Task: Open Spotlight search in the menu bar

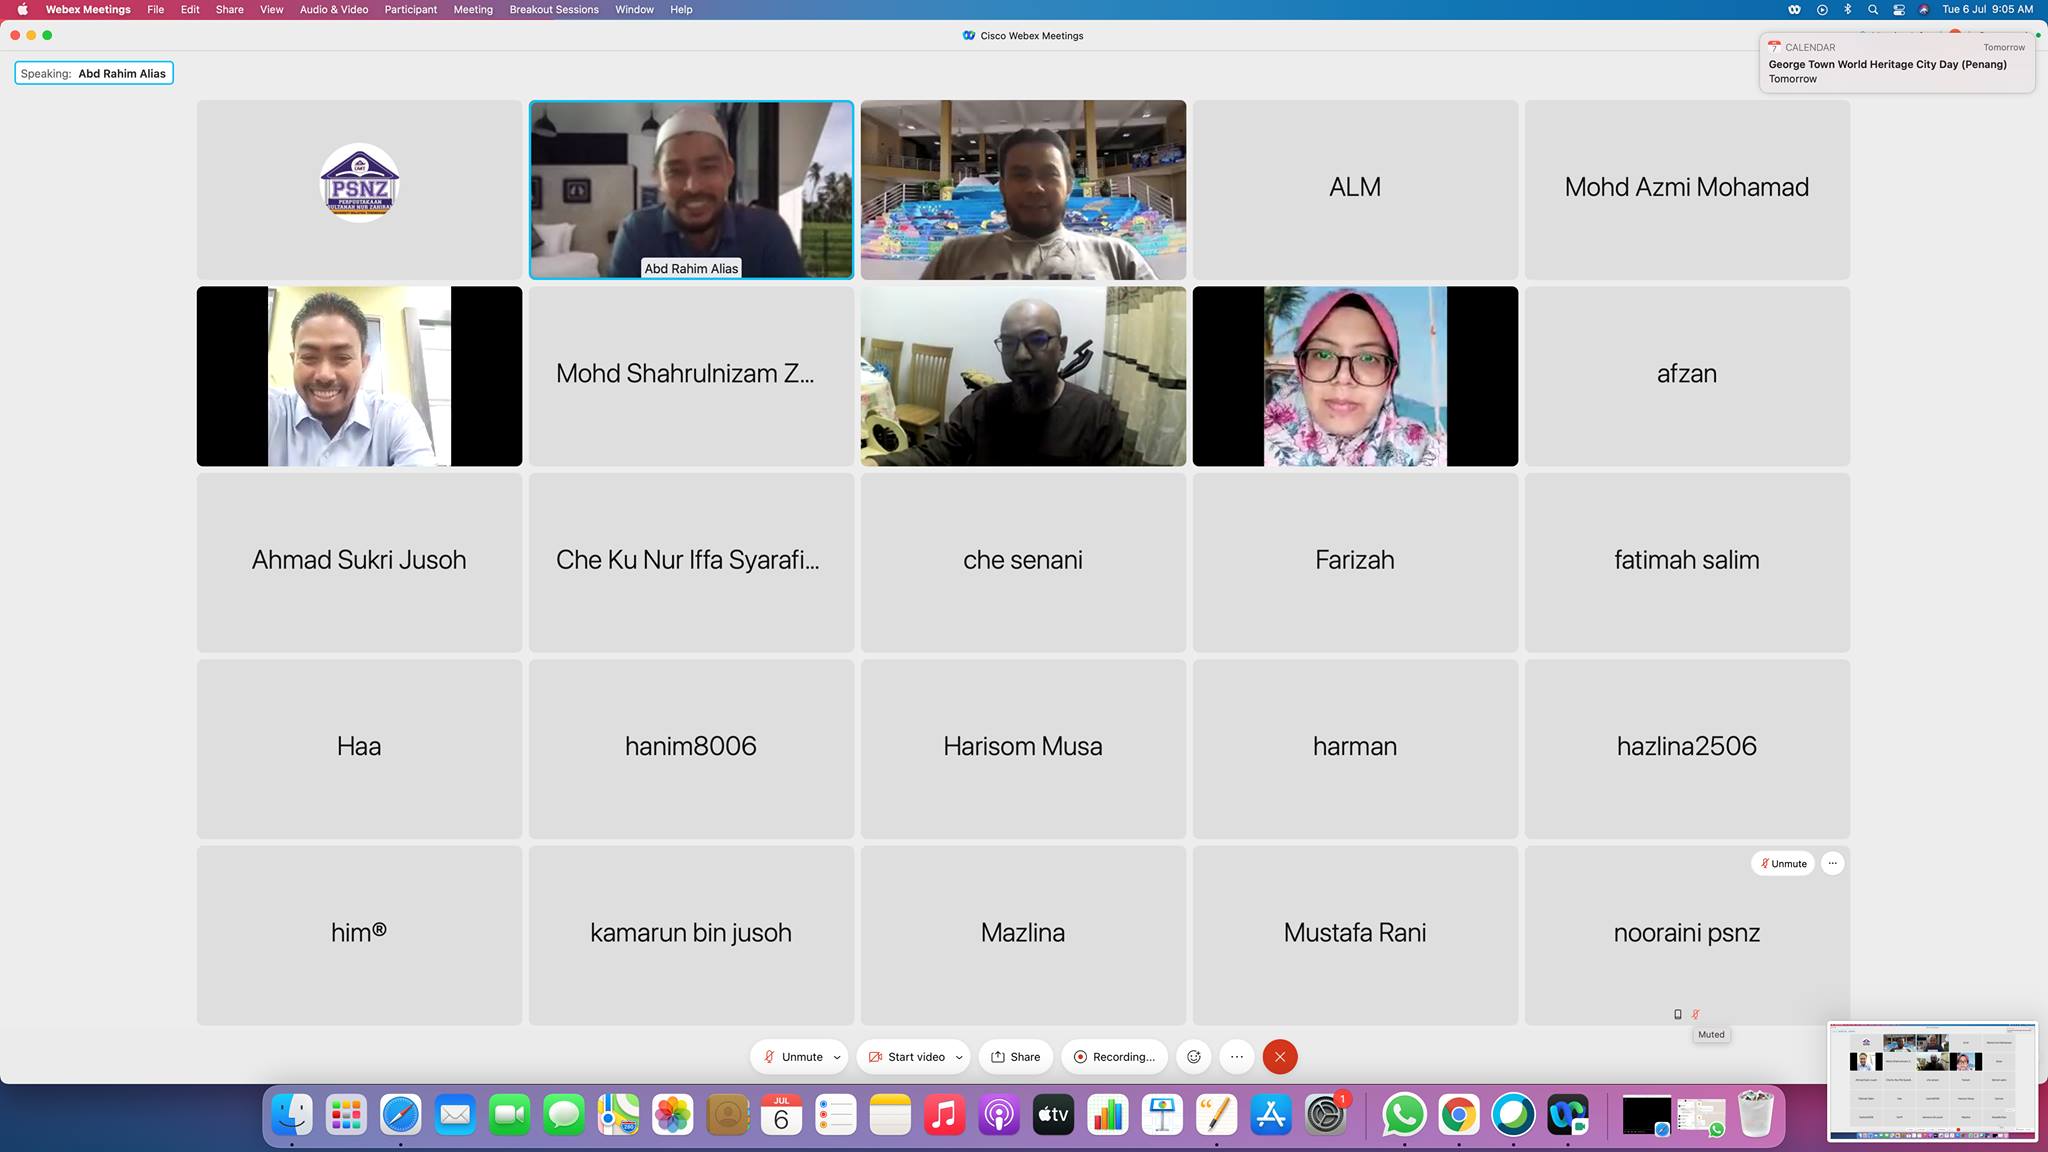Action: coord(1872,9)
